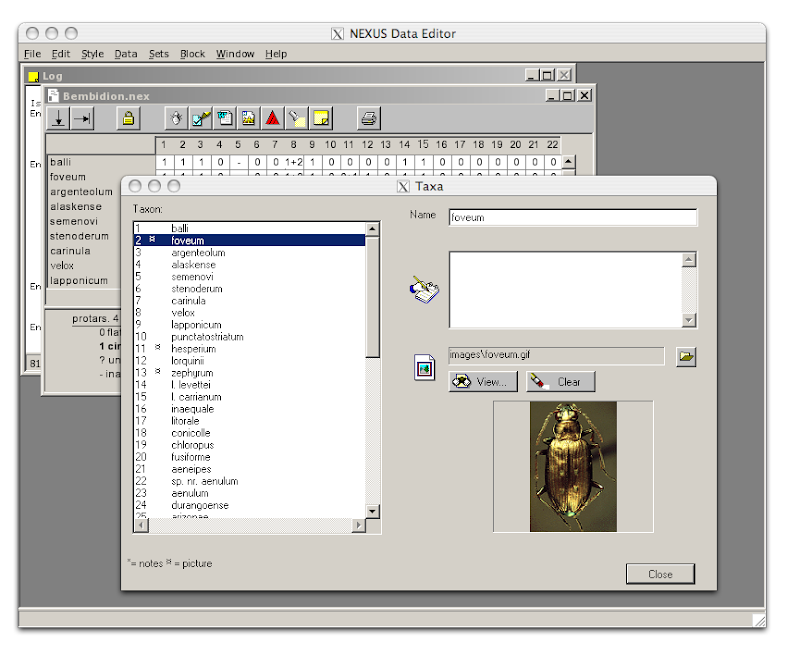Click the beetle icon in the toolbar

coord(176,119)
